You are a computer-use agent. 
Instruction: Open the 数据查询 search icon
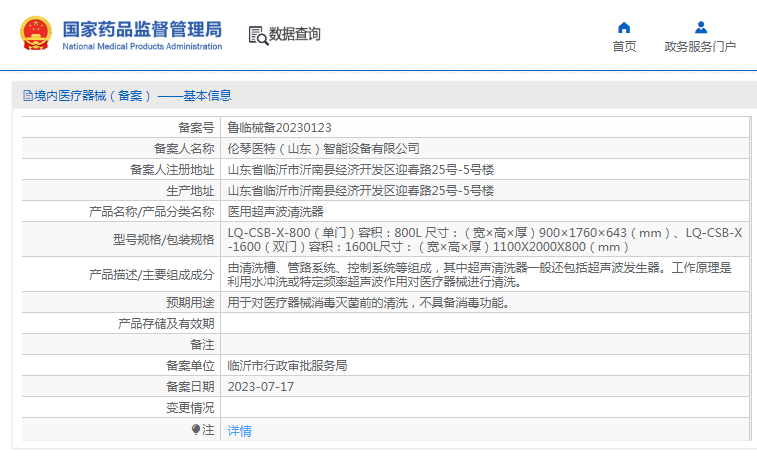point(258,36)
